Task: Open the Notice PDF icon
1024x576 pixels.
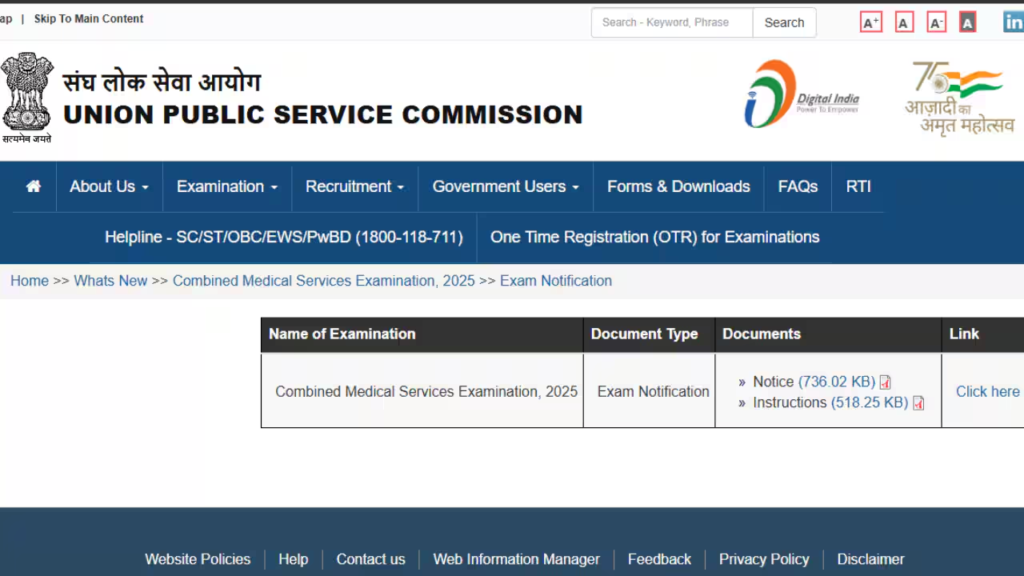Action: (885, 382)
